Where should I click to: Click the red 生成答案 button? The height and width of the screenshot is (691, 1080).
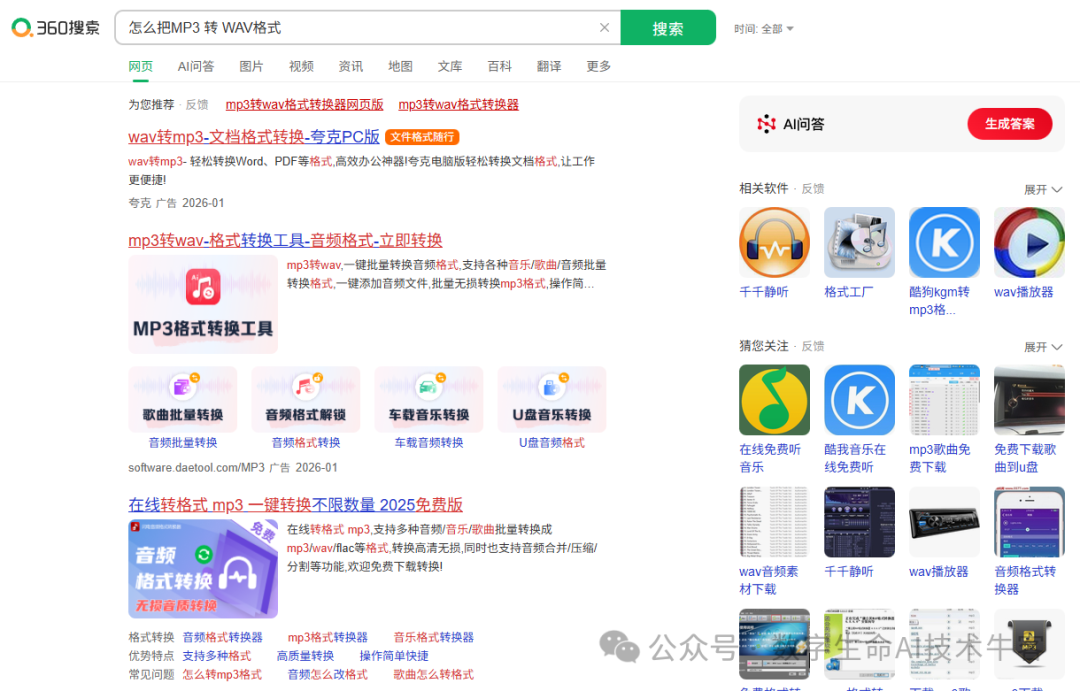1010,125
